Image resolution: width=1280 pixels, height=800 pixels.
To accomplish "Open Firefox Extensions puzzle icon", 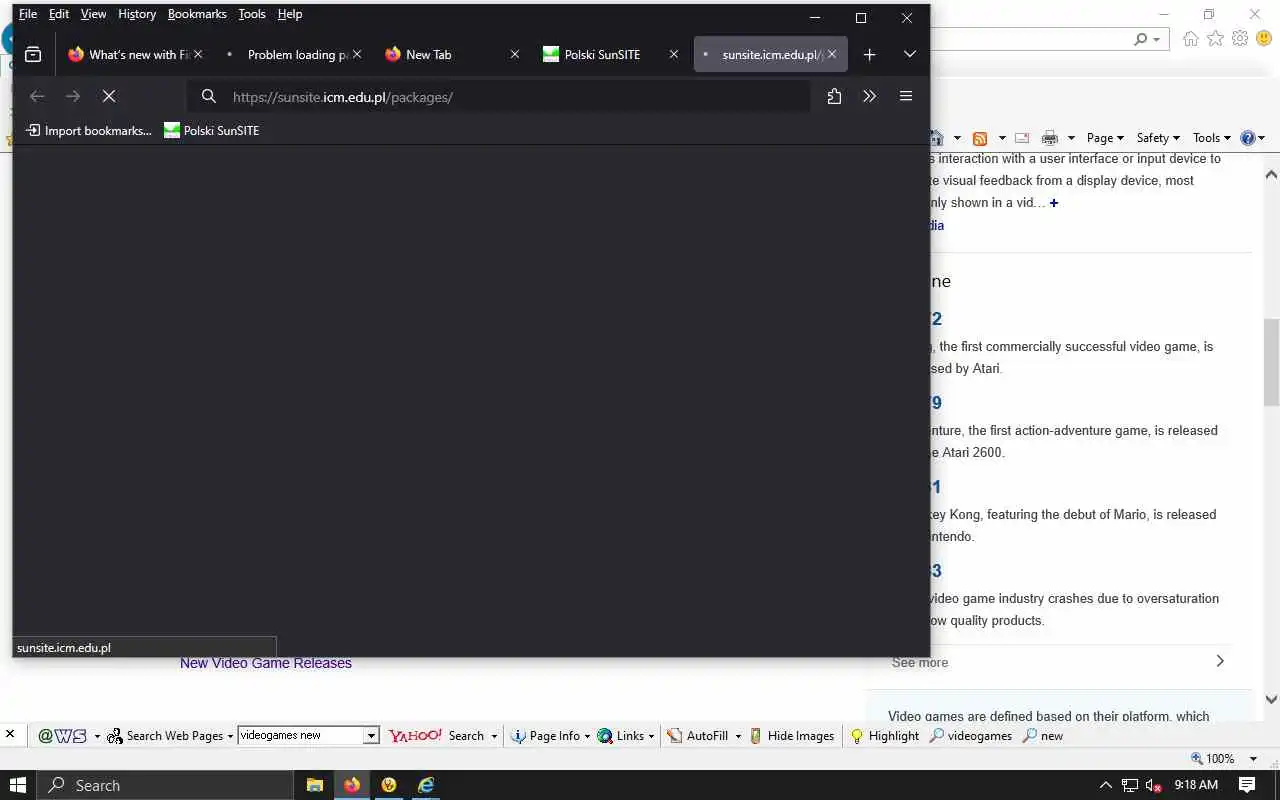I will pos(834,96).
